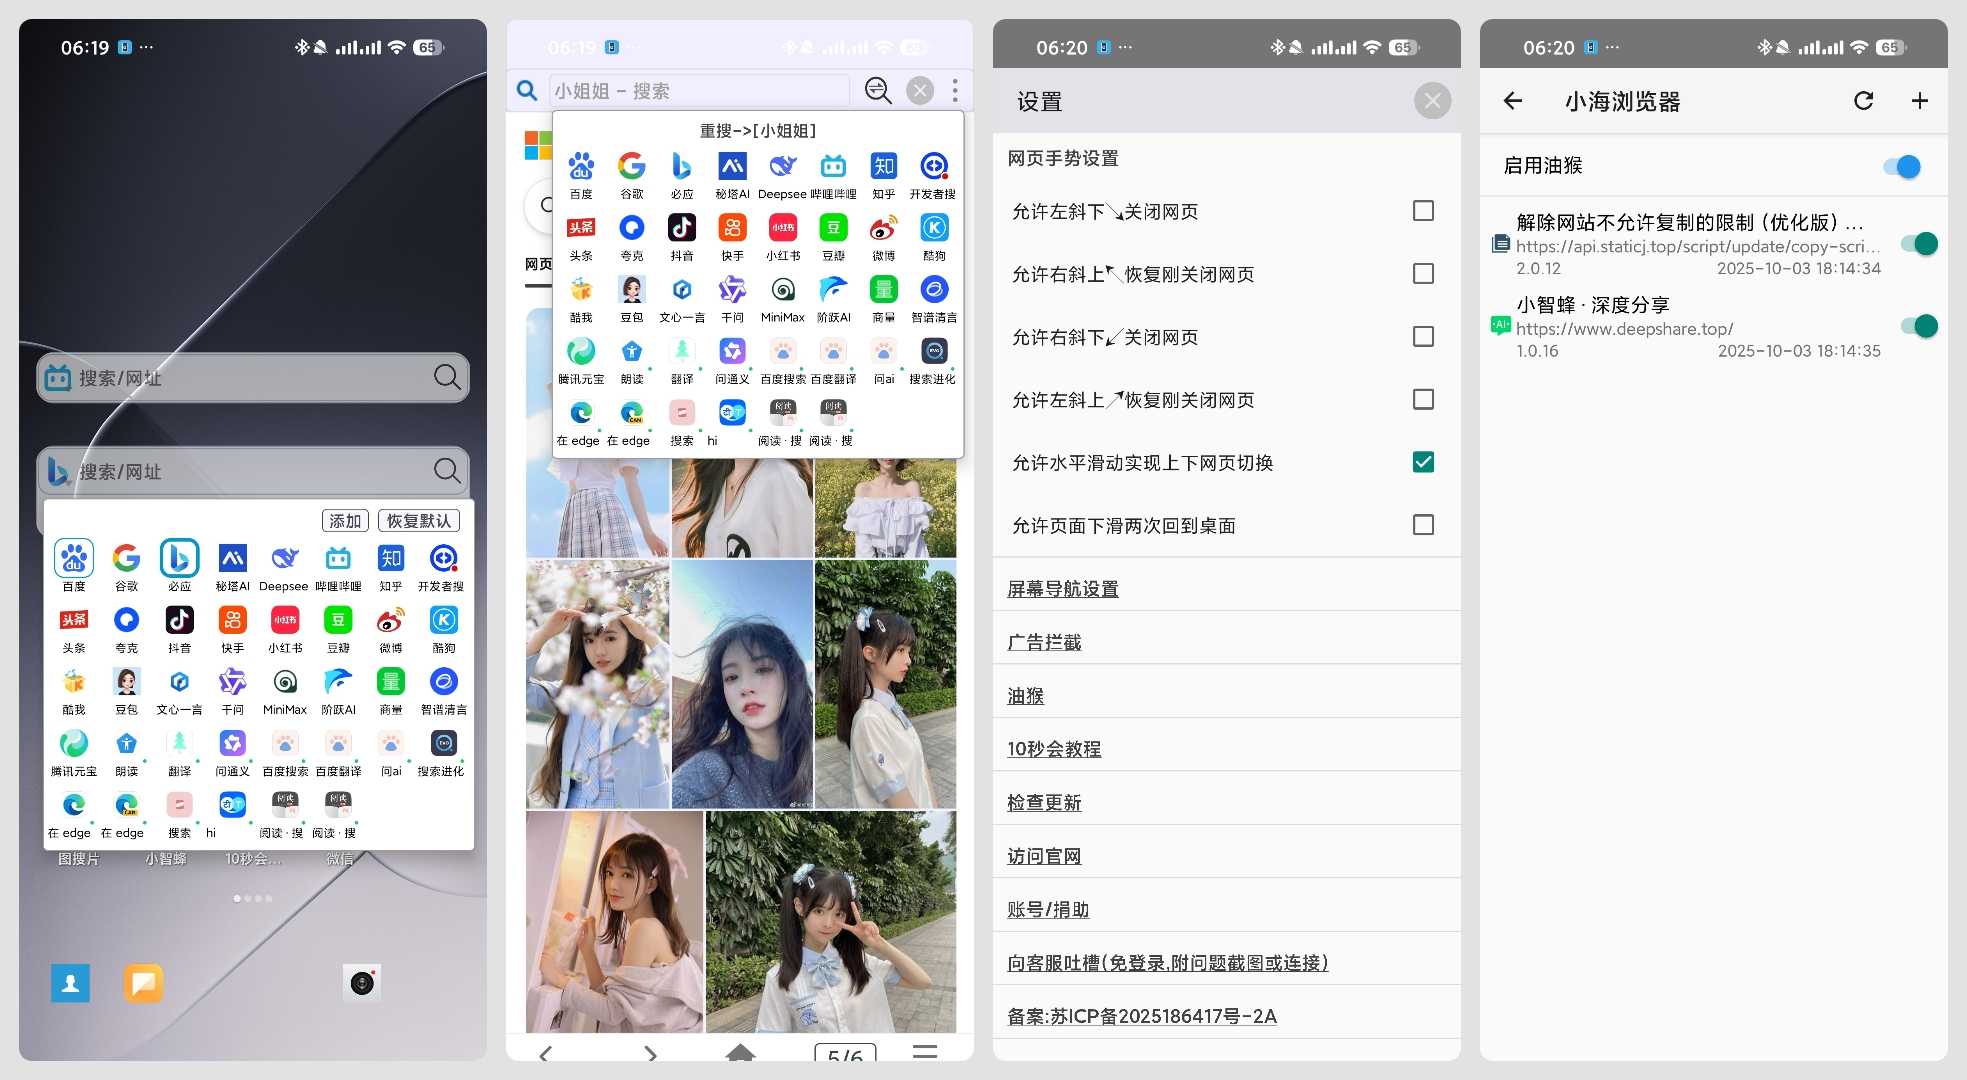This screenshot has width=1967, height=1080.
Task: Enable 允许页面下滑两次回到桌面 checkbox
Action: 1423,525
